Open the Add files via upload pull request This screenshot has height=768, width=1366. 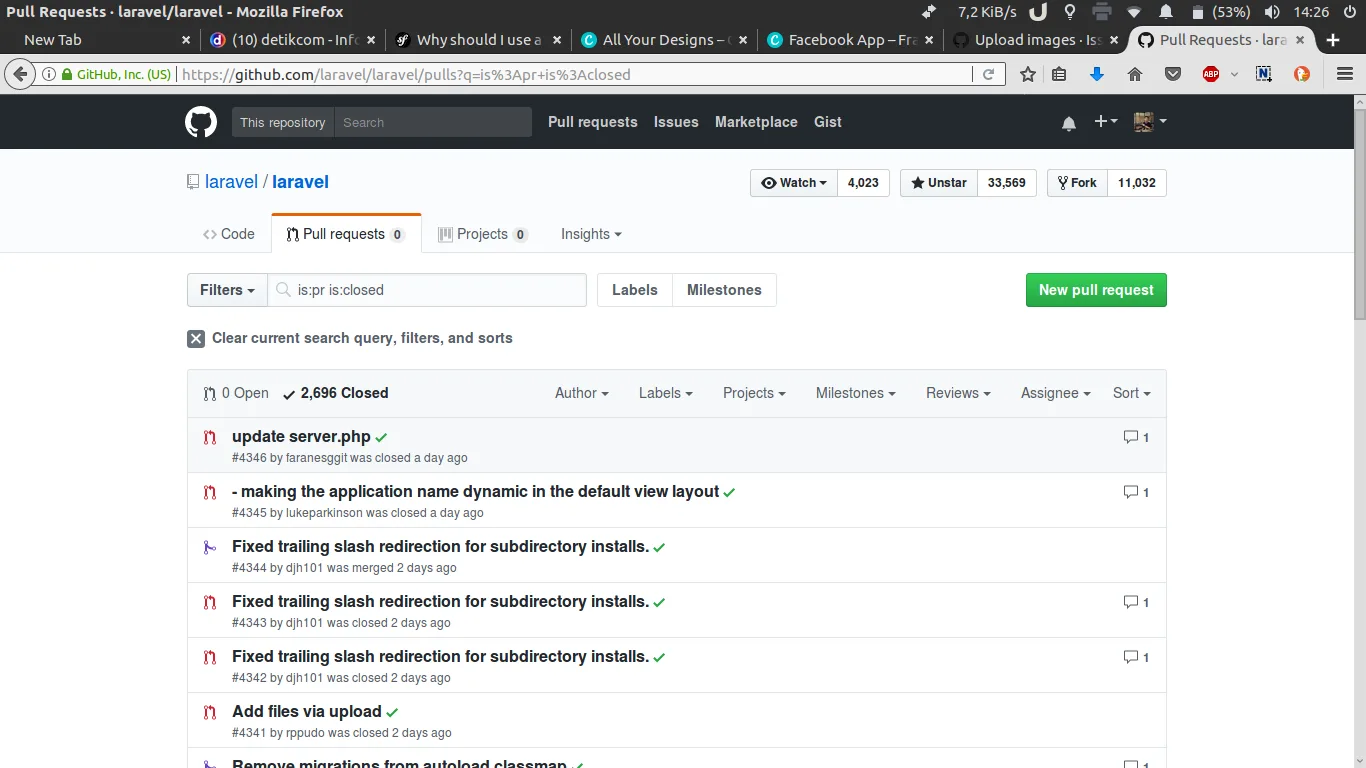pyautogui.click(x=307, y=711)
